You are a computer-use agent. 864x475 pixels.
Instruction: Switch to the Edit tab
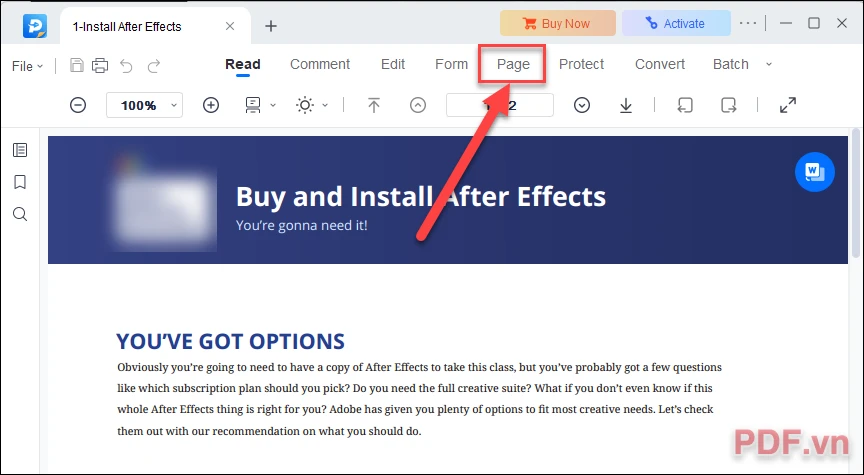pos(393,64)
